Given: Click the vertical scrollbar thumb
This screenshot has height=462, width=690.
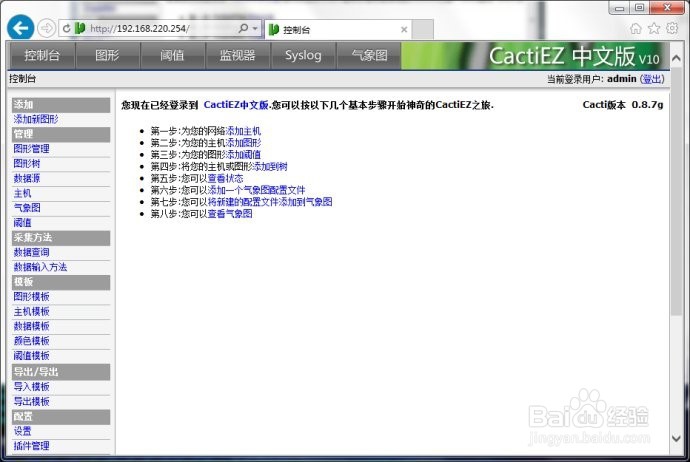Looking at the screenshot, I should click(676, 191).
